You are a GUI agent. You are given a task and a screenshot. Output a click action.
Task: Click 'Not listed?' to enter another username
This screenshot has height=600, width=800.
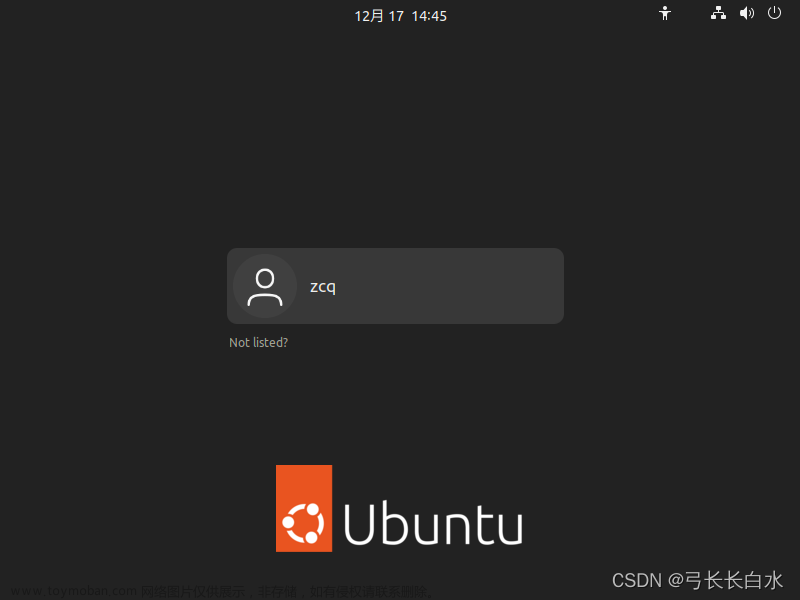point(258,342)
